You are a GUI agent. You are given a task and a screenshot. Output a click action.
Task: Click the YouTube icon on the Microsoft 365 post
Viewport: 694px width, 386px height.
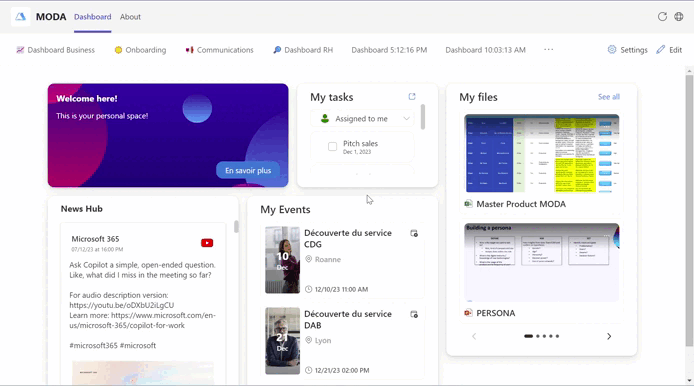coord(207,243)
